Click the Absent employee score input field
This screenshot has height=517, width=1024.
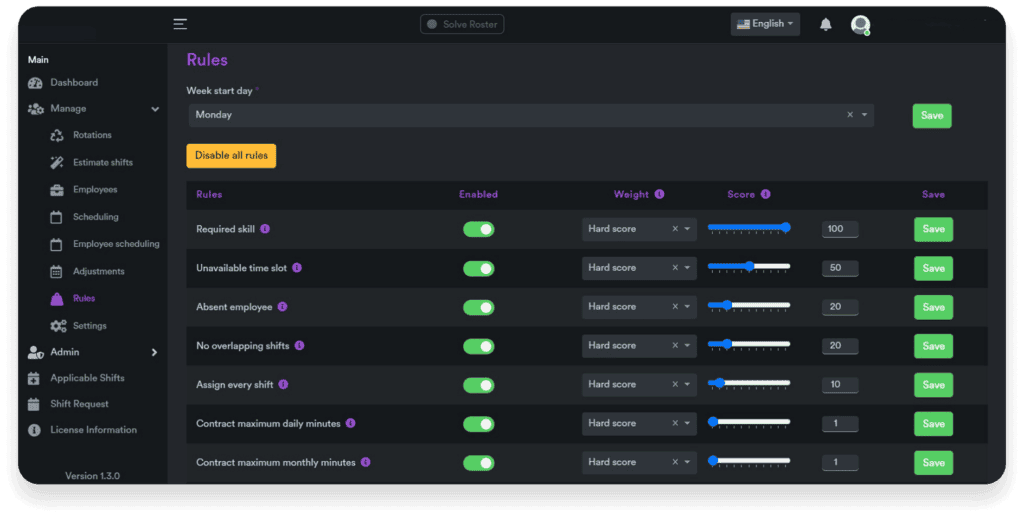[x=839, y=307]
